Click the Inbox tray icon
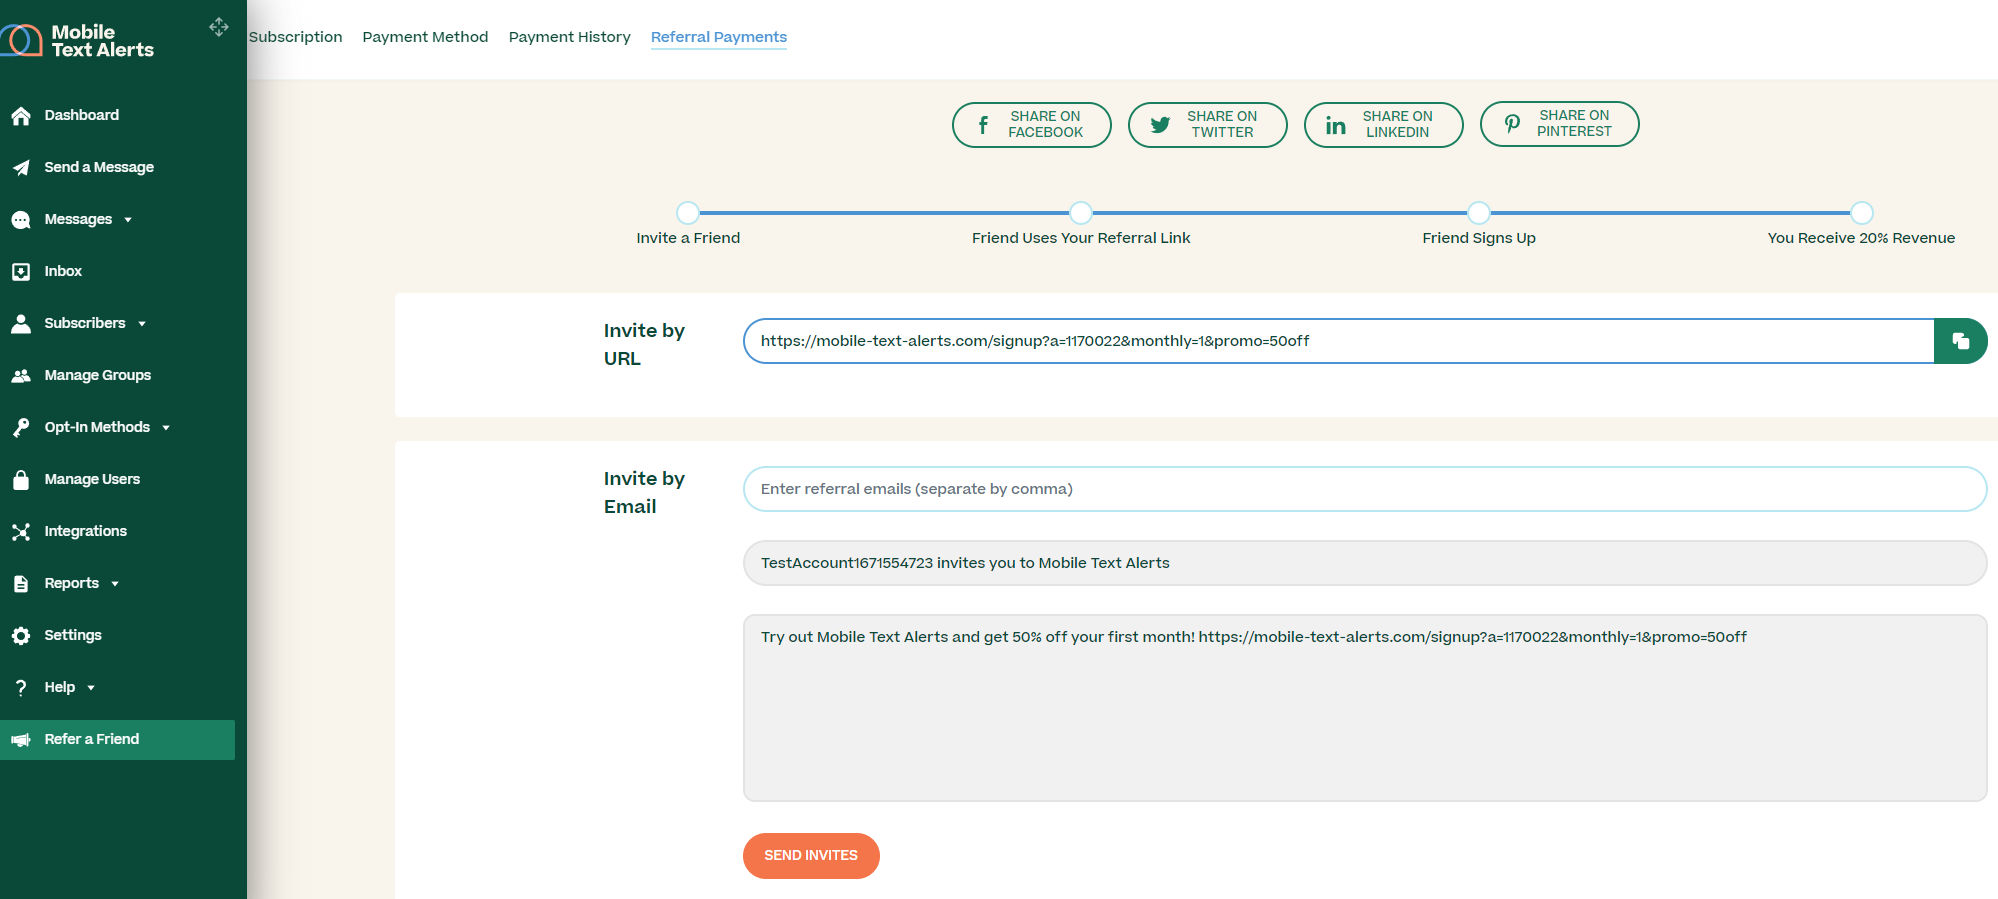This screenshot has width=1998, height=899. point(21,272)
